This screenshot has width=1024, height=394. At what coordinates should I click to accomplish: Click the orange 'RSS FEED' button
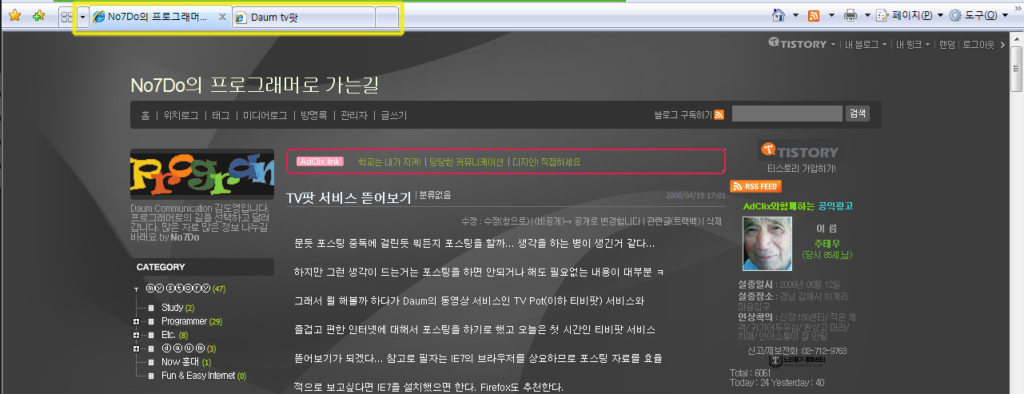pos(756,186)
